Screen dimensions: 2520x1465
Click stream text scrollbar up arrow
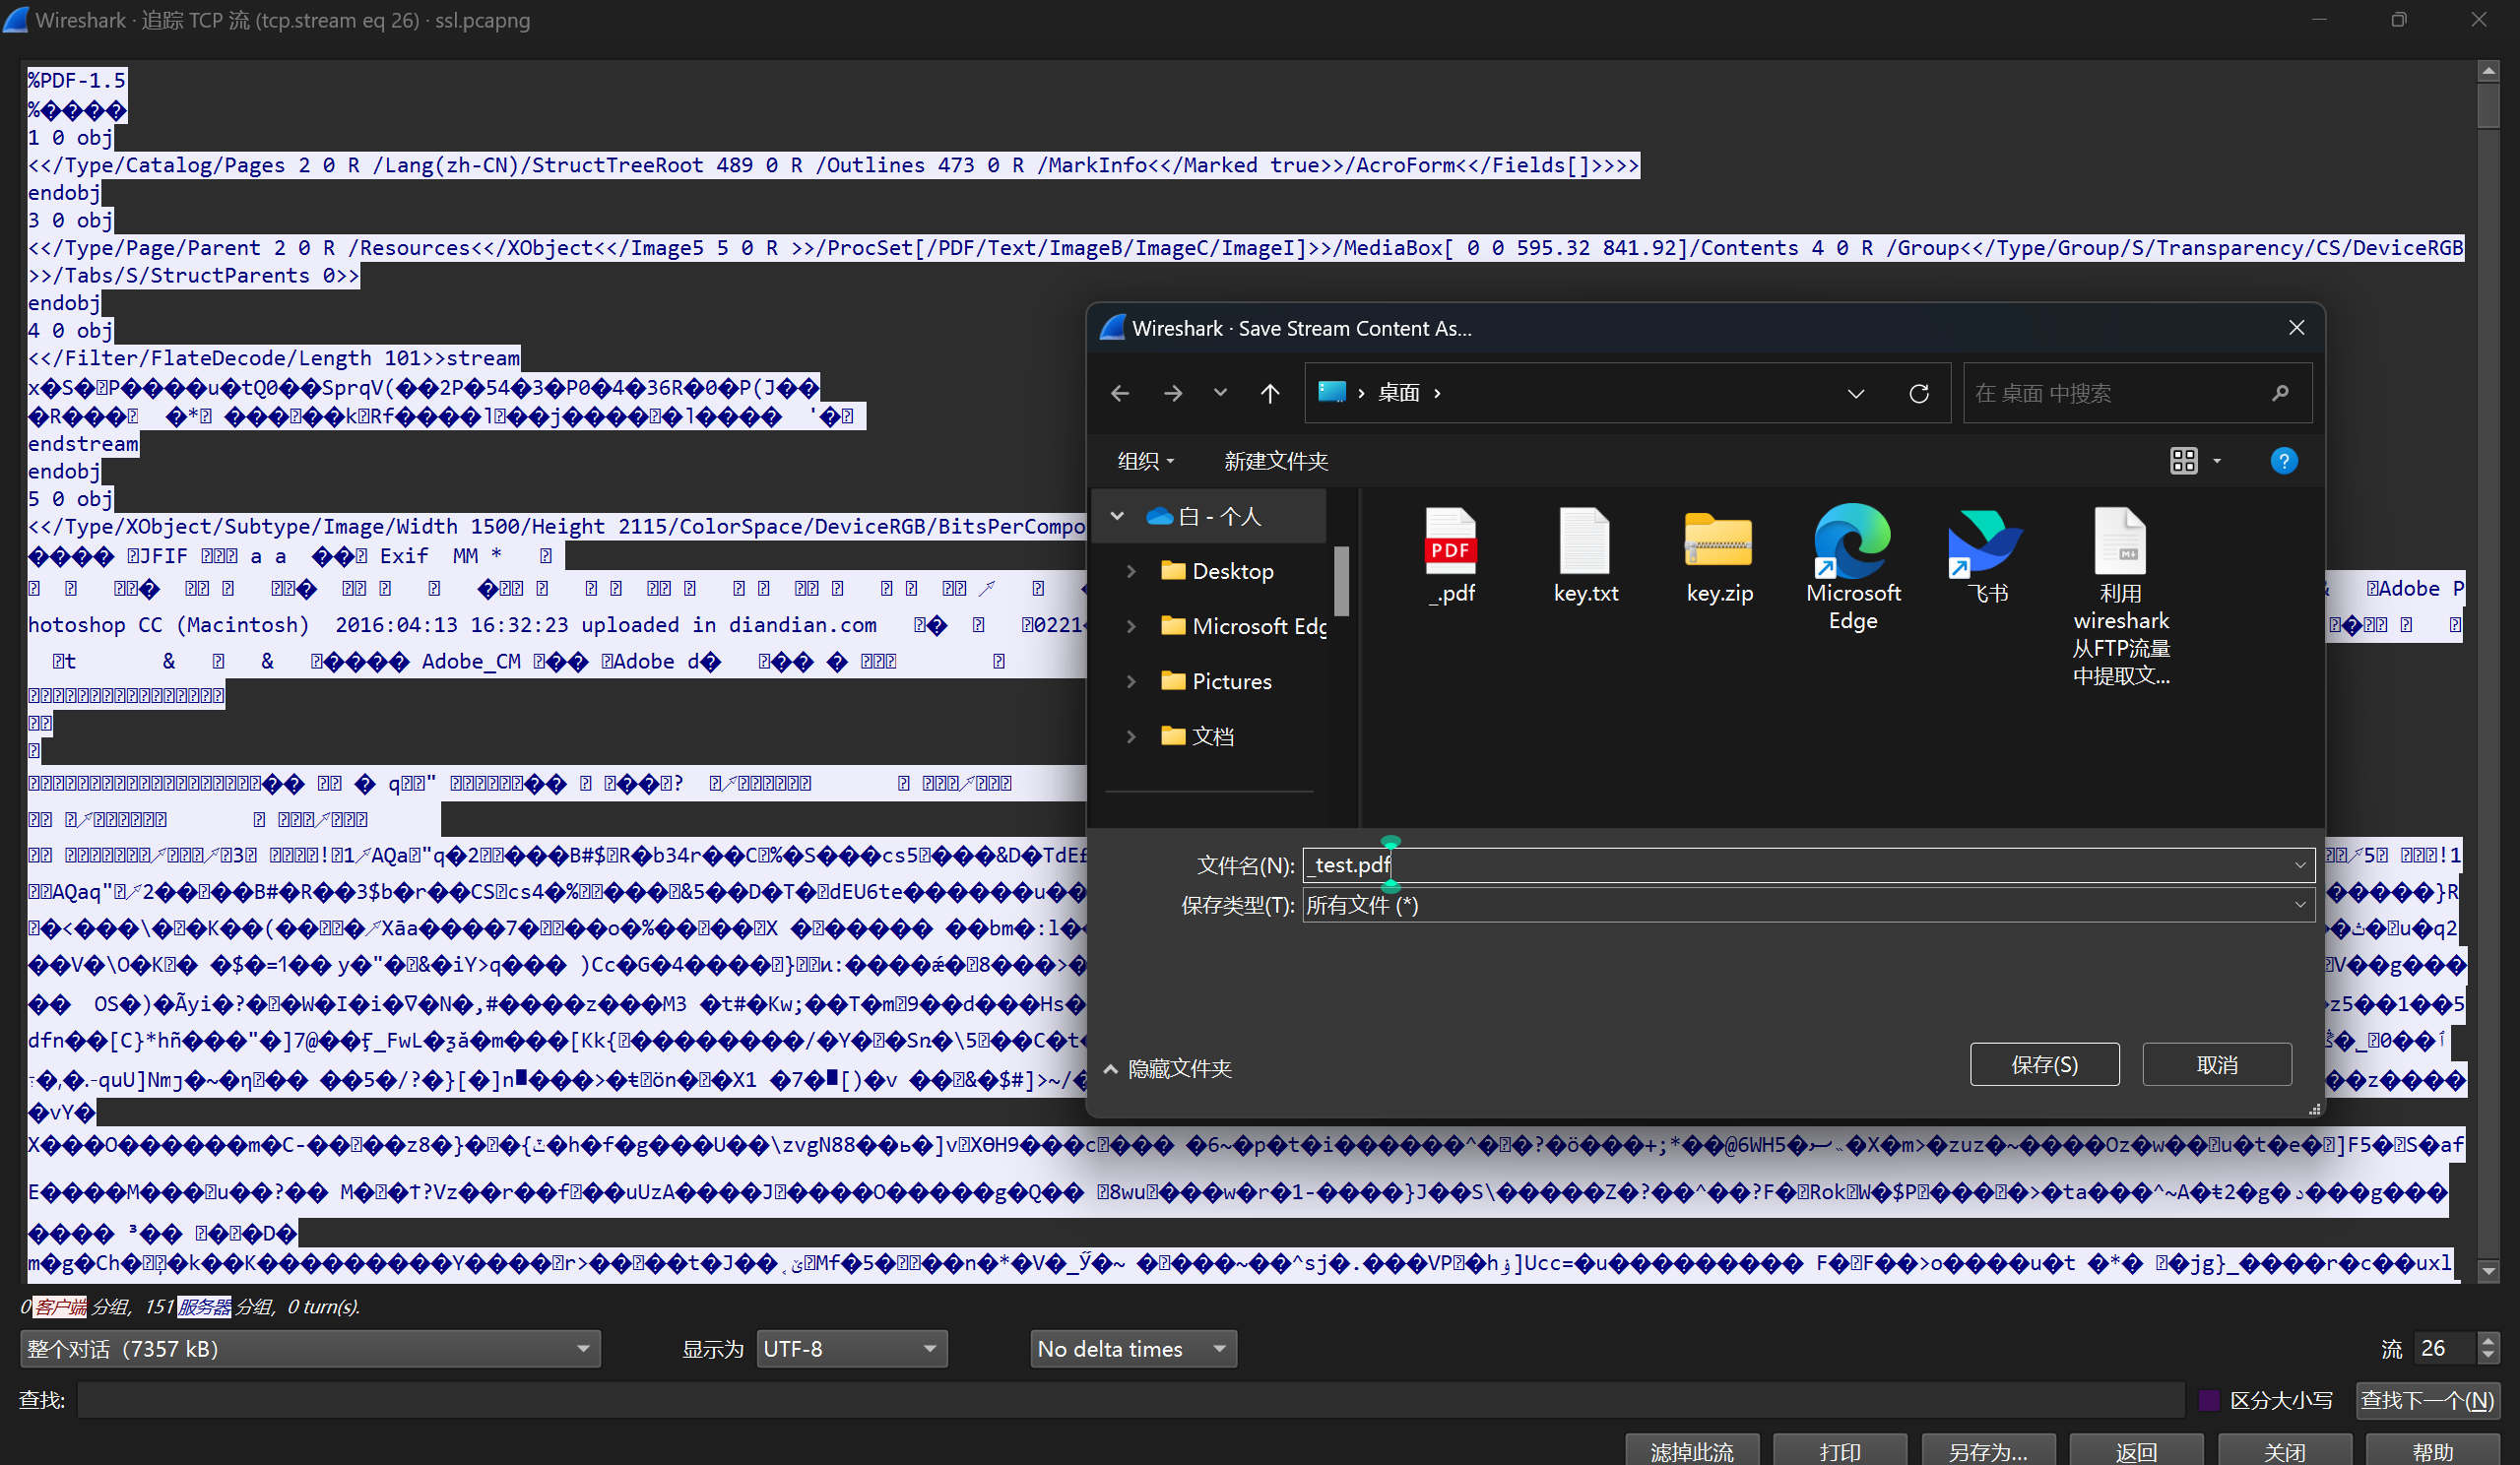click(x=2488, y=71)
